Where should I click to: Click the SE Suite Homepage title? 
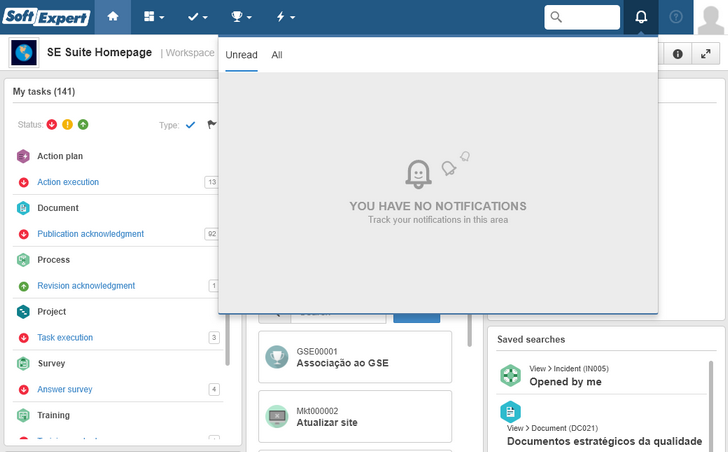tap(99, 52)
